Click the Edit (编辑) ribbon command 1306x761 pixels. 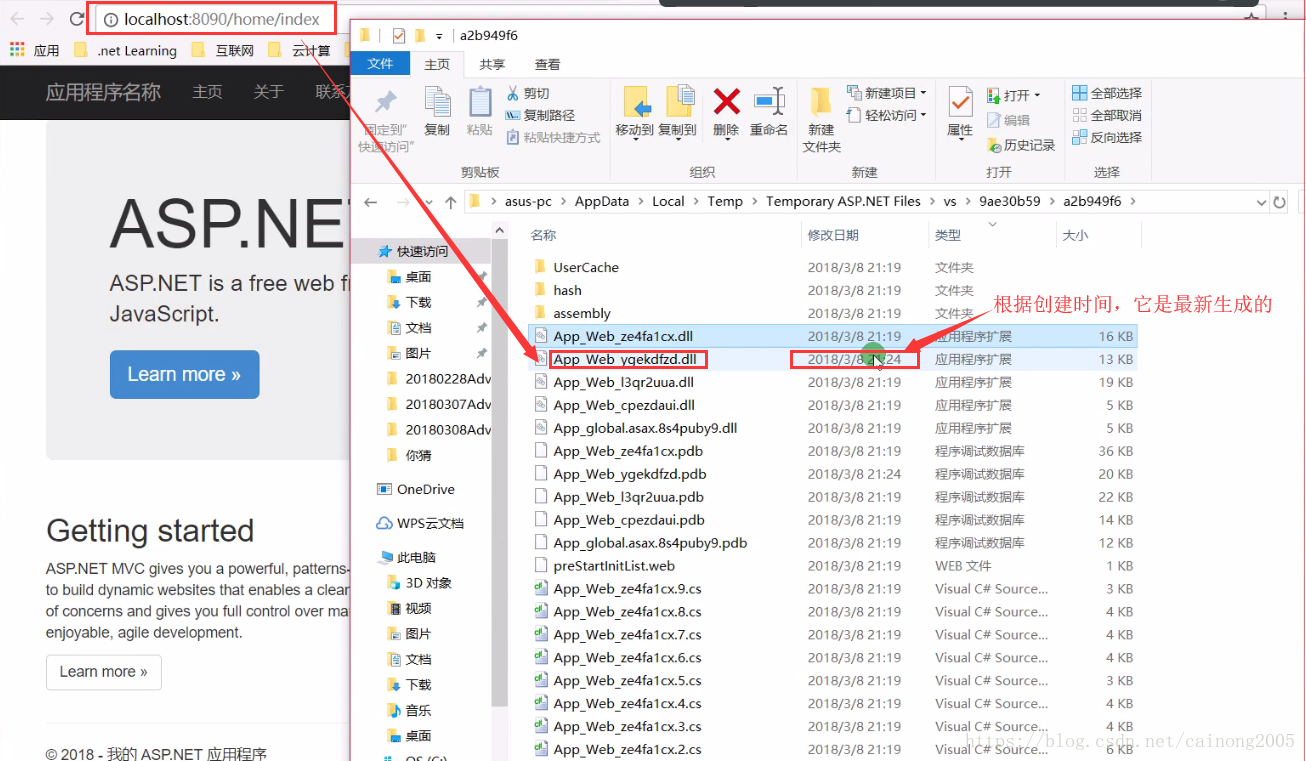[1008, 120]
